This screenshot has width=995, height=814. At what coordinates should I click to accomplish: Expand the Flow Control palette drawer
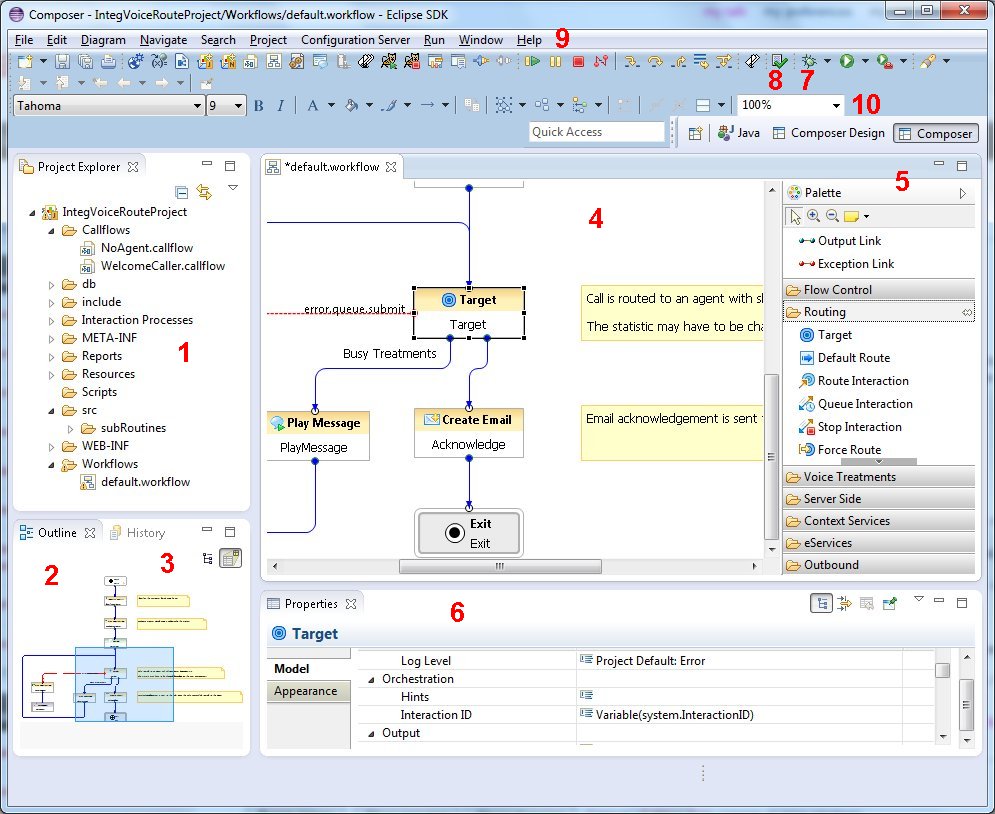(879, 290)
